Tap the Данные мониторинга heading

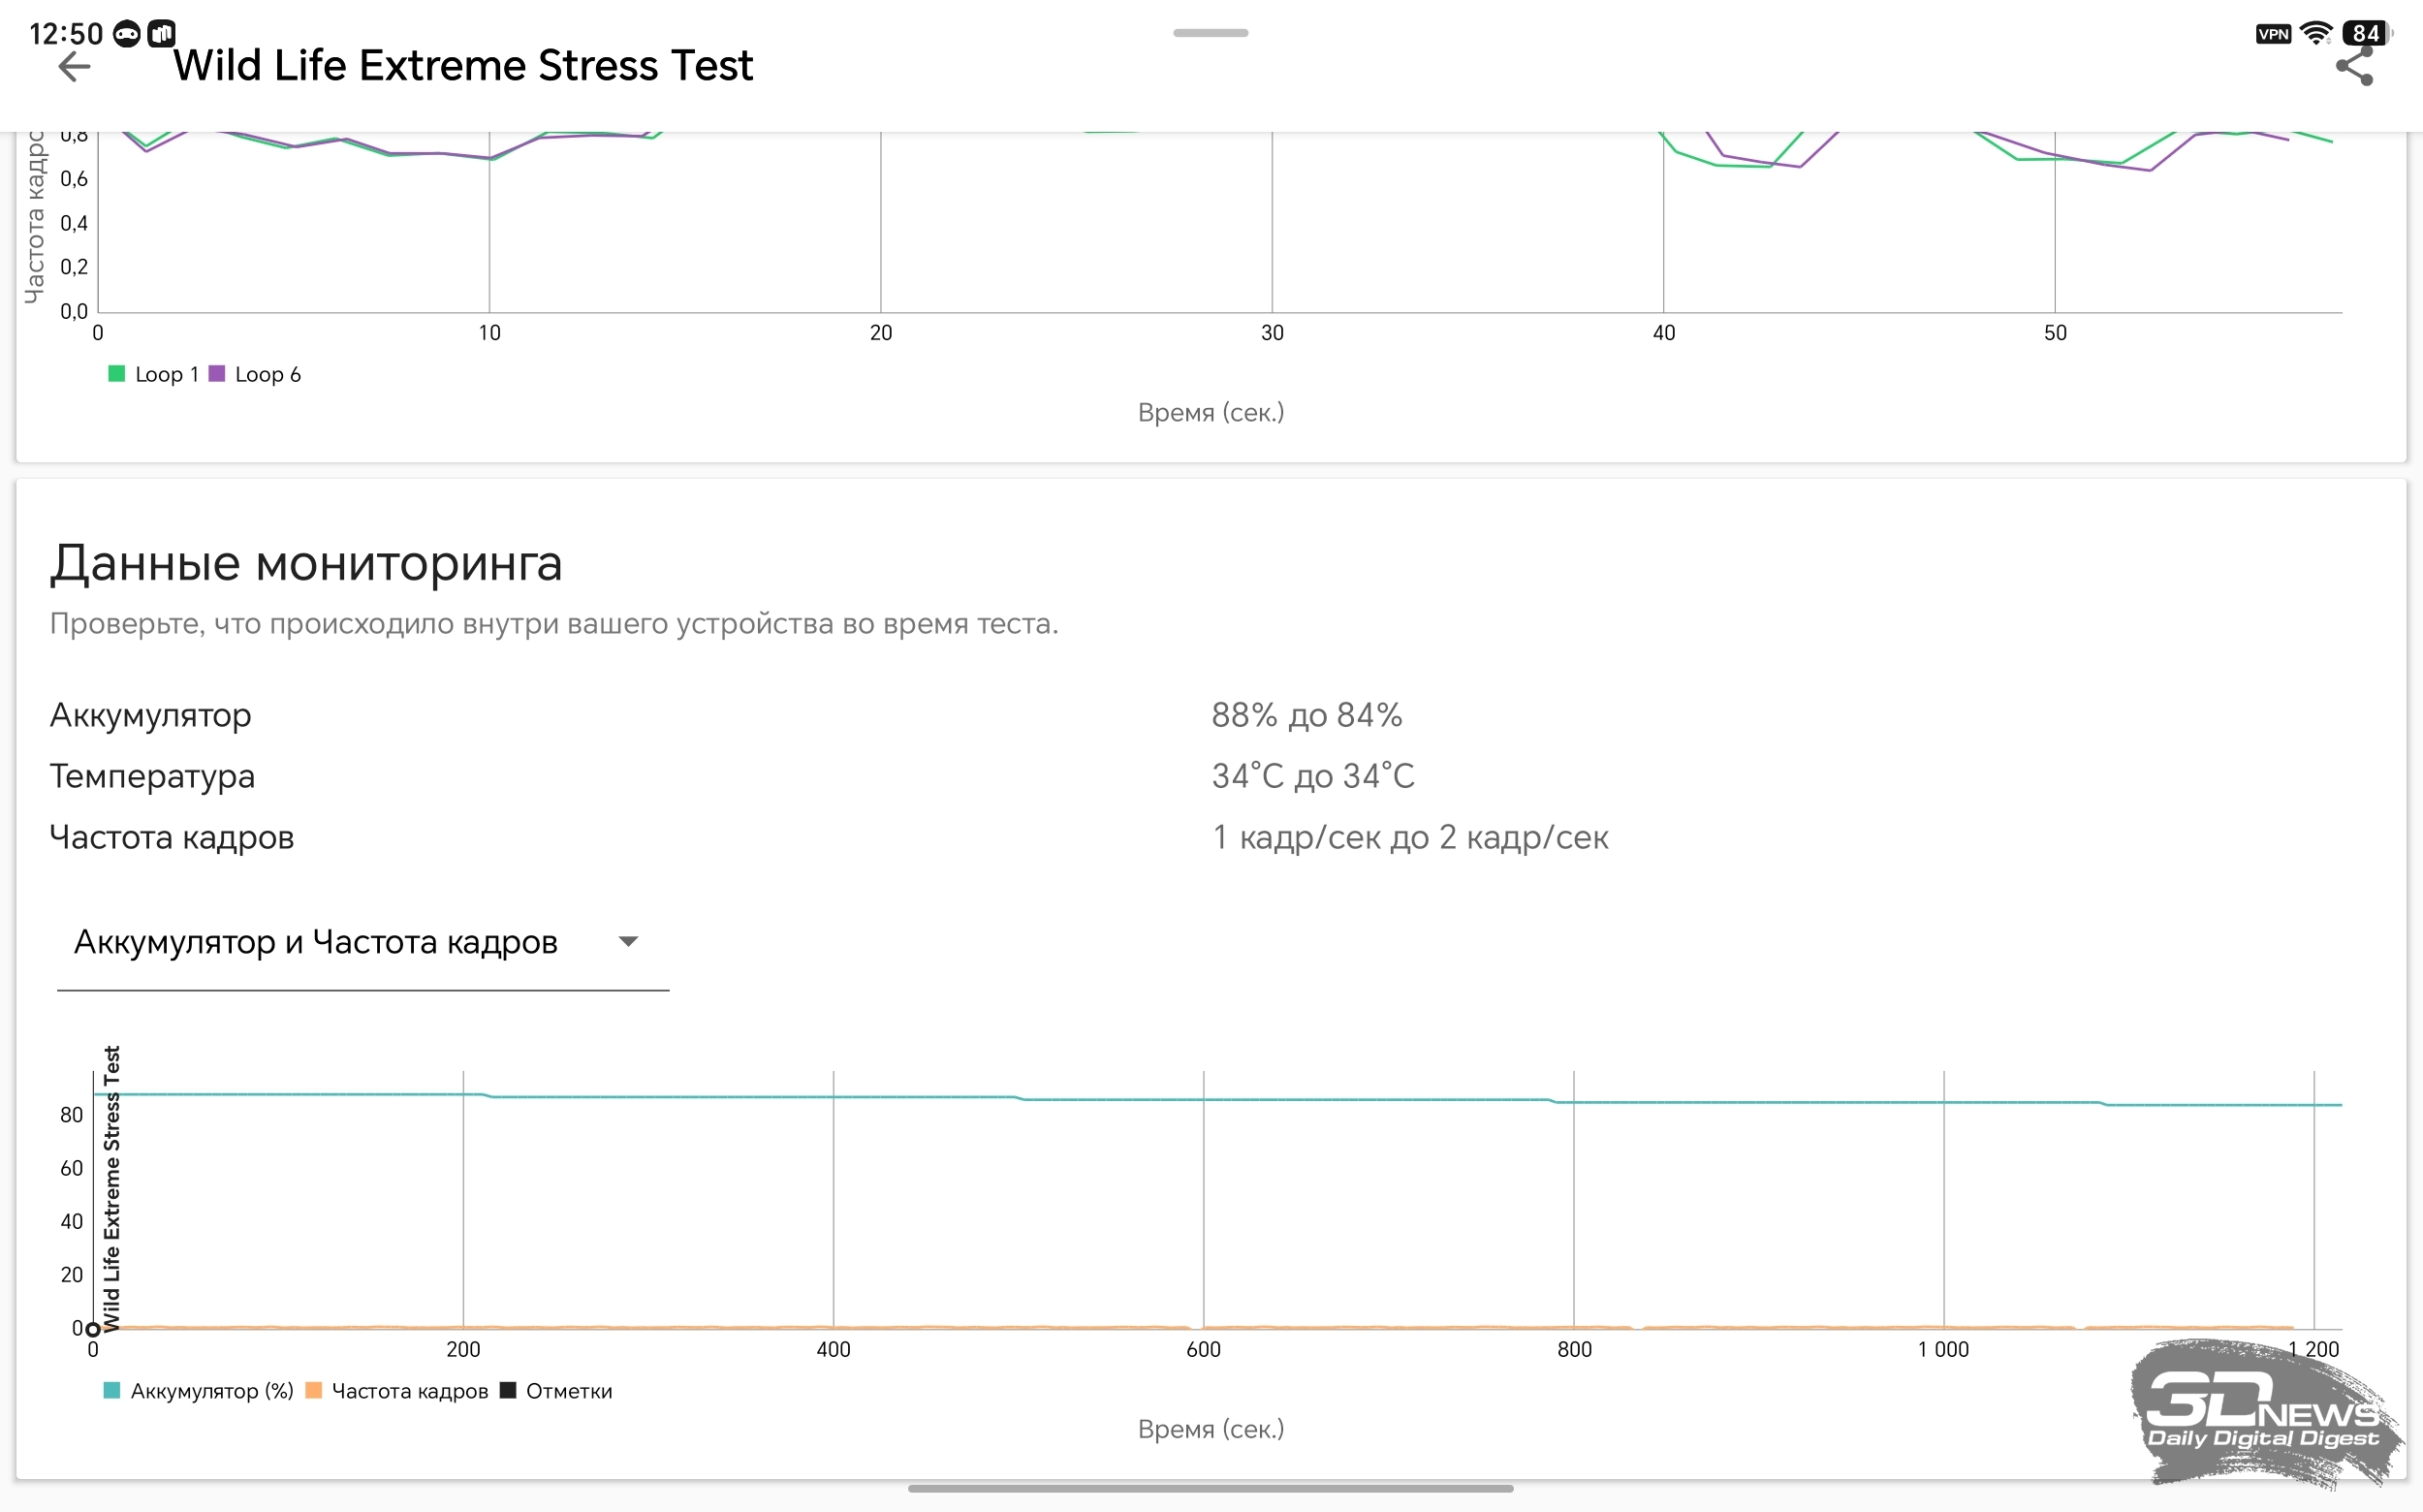pos(306,563)
